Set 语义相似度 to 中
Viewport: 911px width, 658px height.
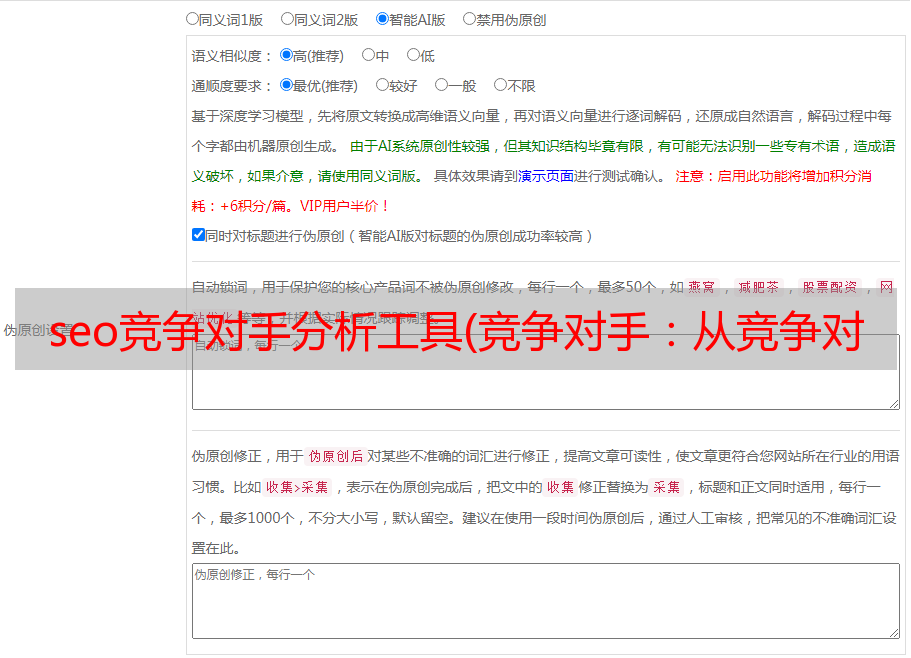(368, 55)
